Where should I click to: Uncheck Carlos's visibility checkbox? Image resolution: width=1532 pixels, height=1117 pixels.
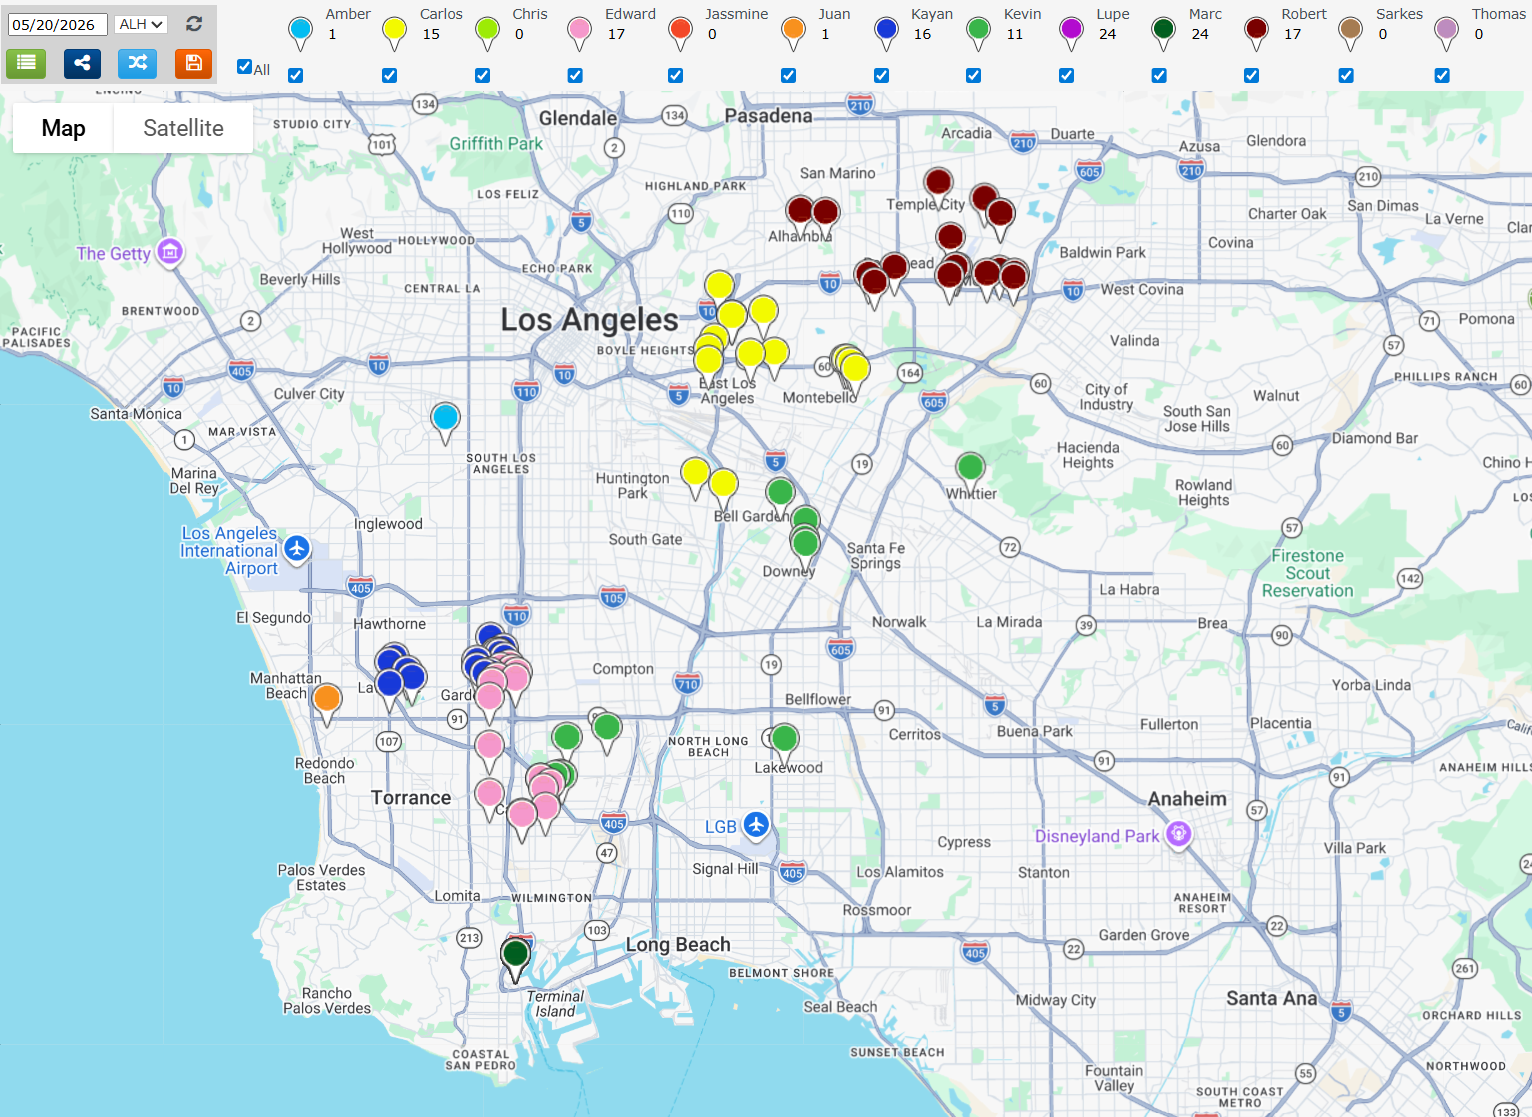[x=389, y=75]
